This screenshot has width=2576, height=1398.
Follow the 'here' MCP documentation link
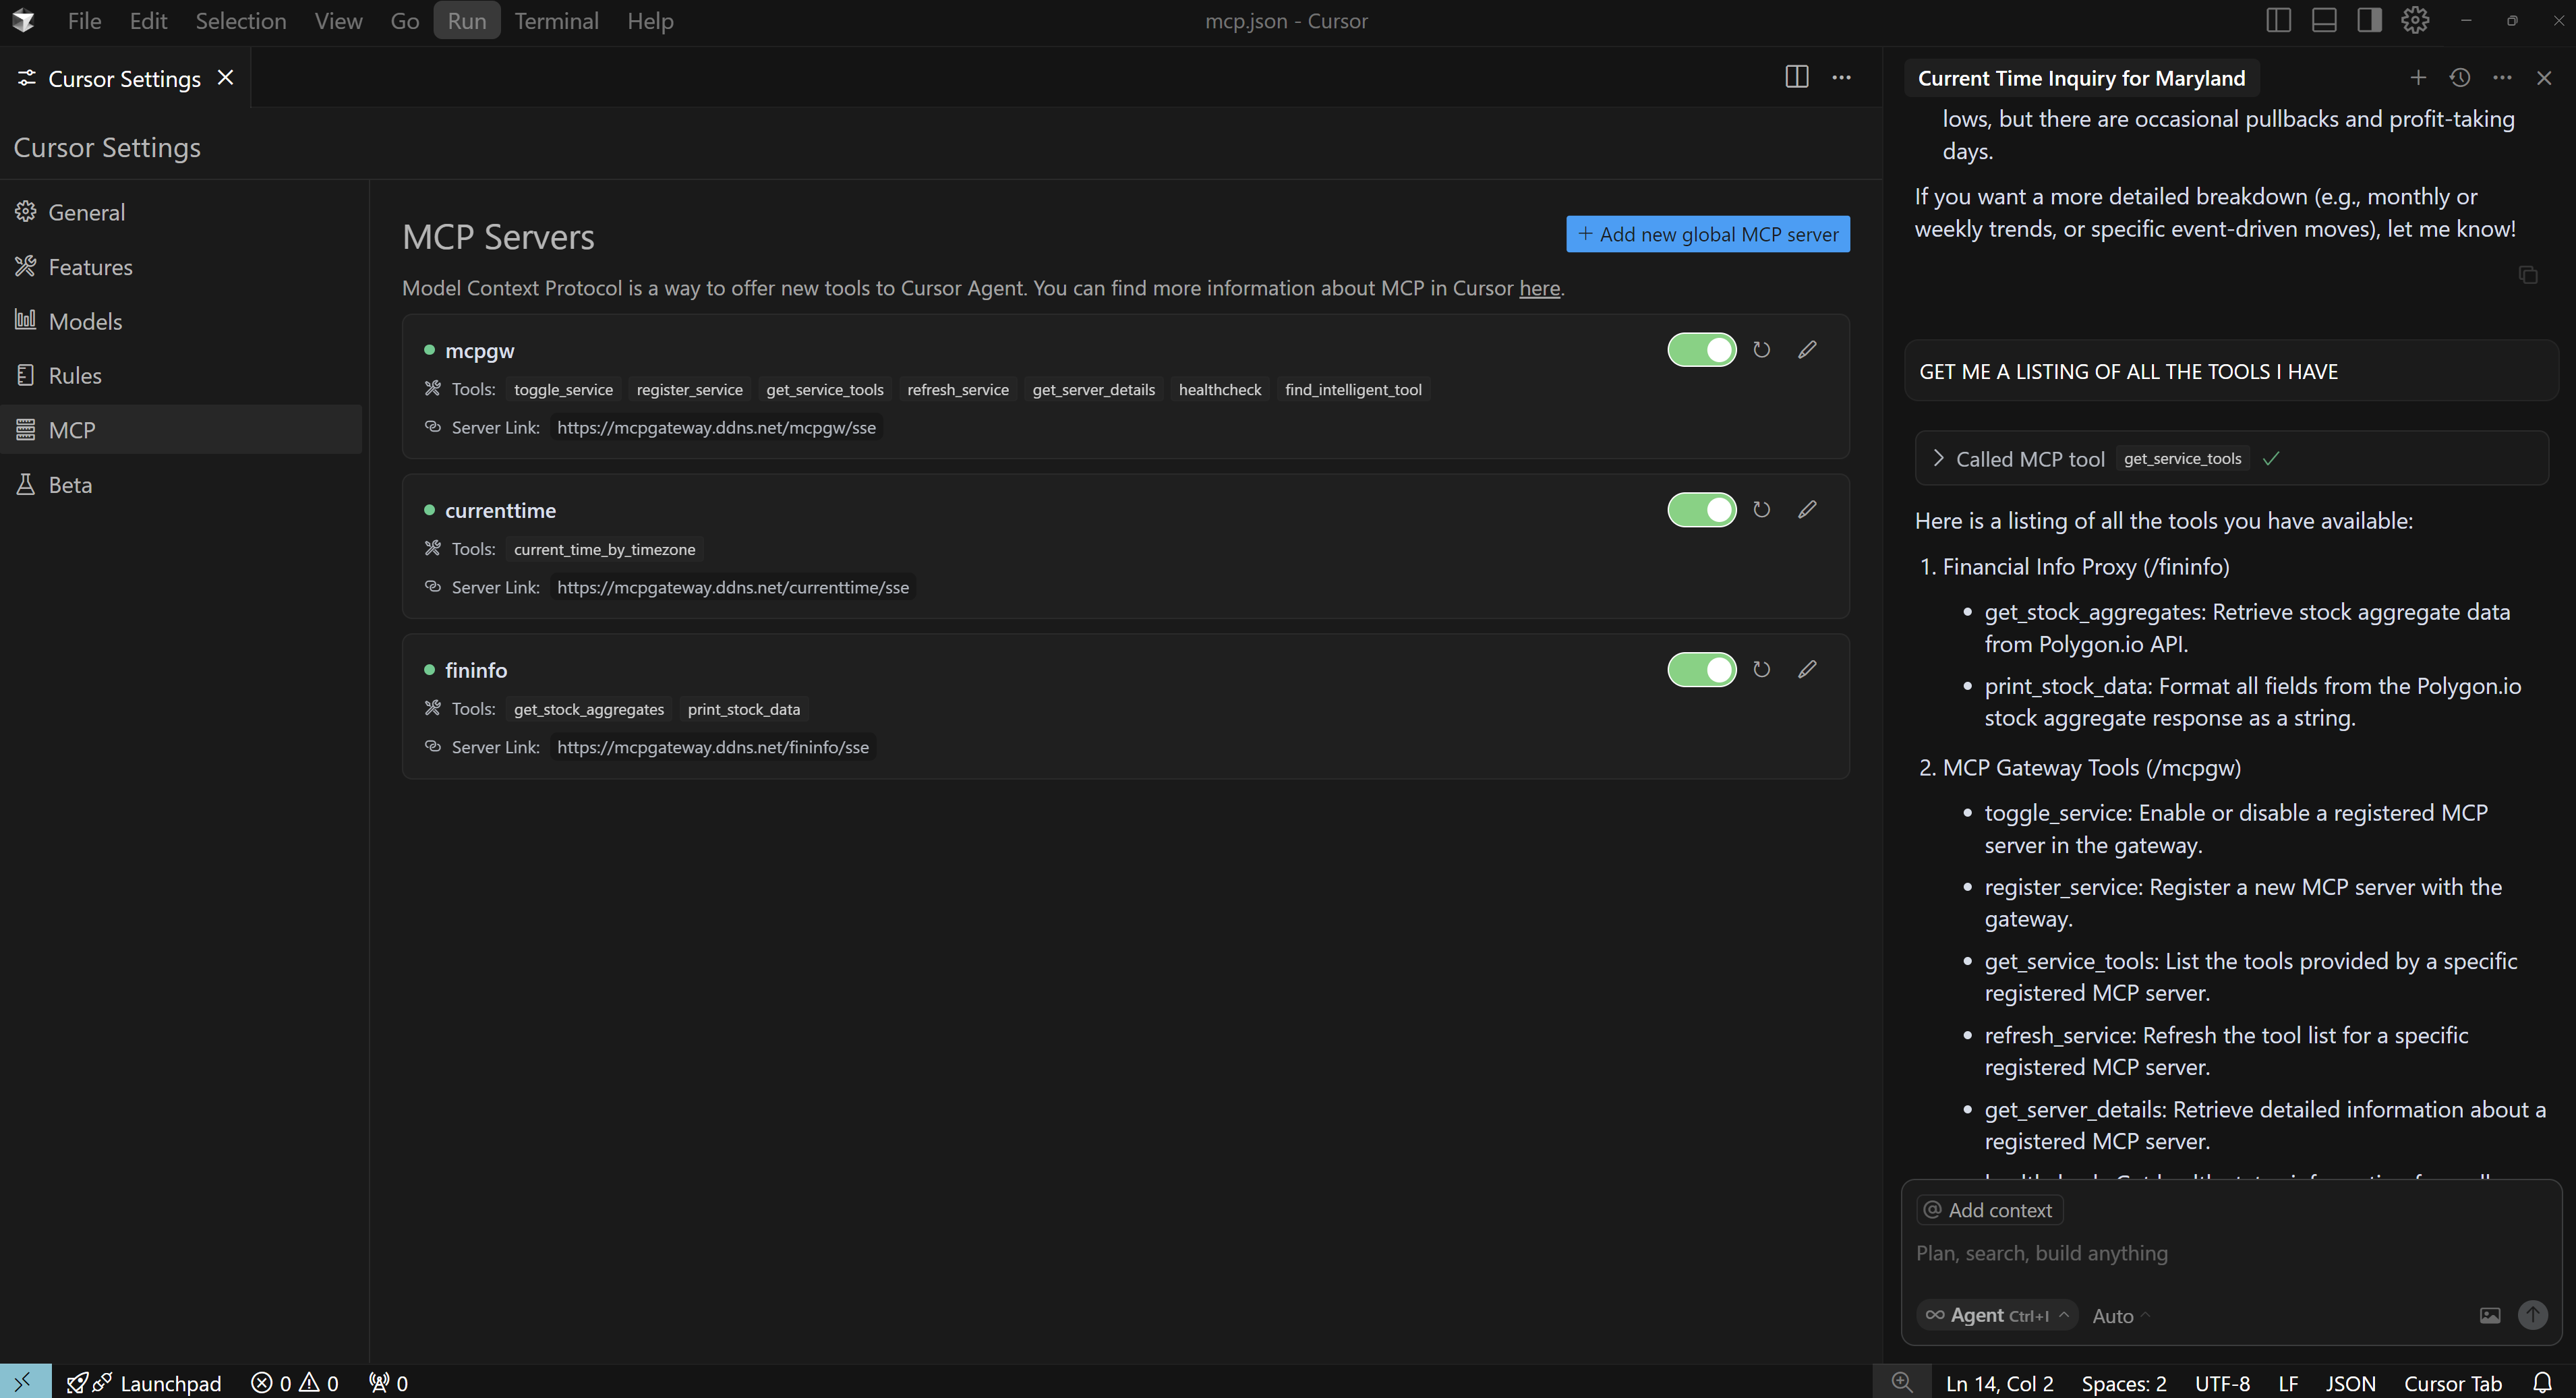coord(1539,288)
